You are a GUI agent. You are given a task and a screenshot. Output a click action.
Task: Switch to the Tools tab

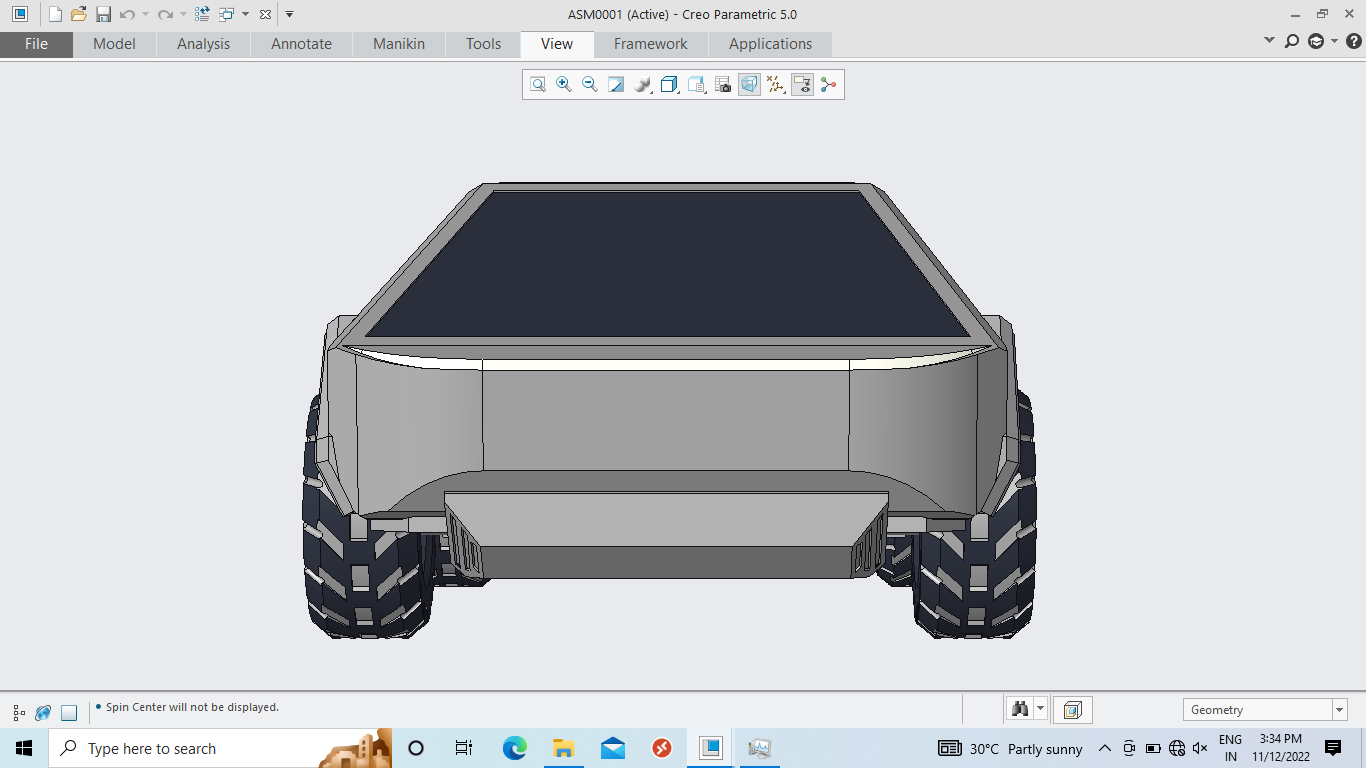tap(483, 44)
